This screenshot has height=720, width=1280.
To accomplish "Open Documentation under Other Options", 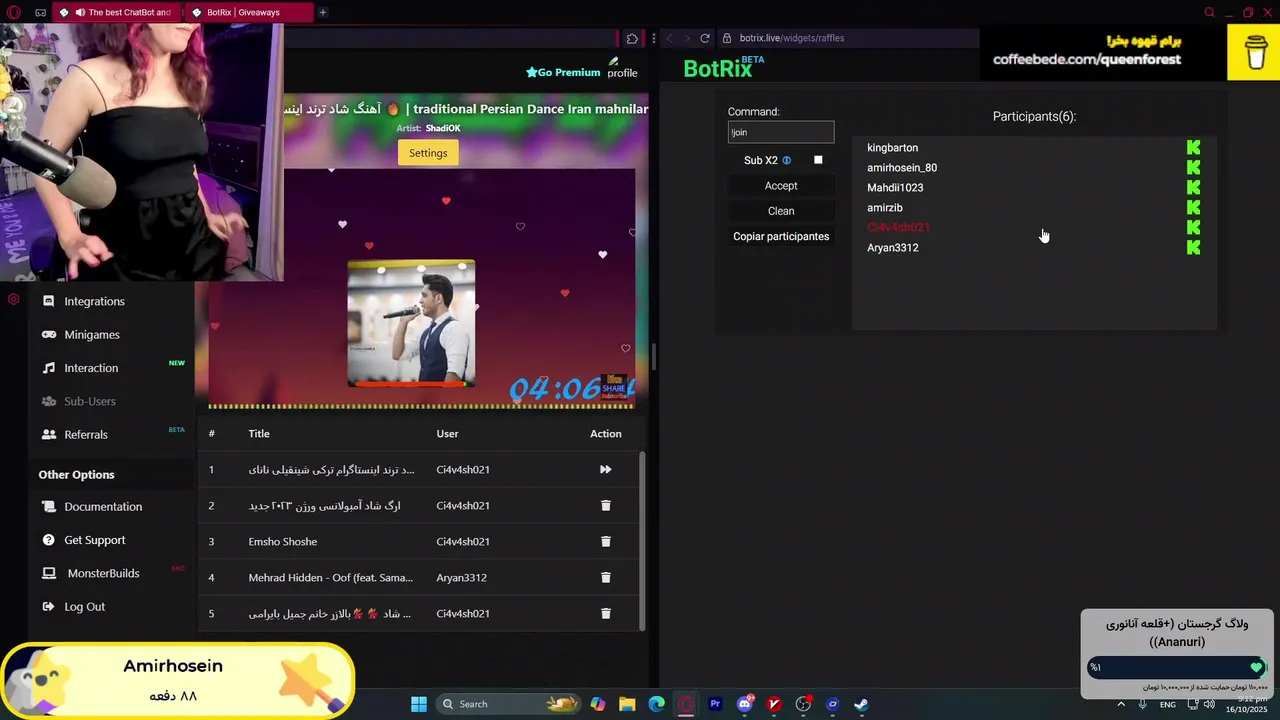I will tap(102, 506).
